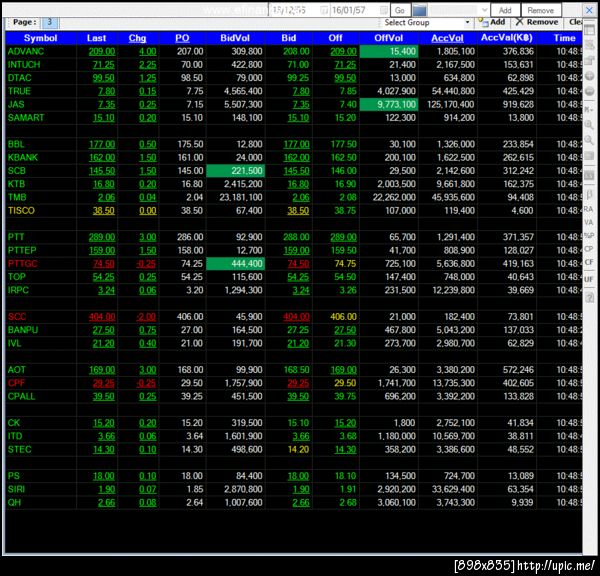600x576 pixels.
Task: Sort by the PO column header
Action: tap(182, 38)
